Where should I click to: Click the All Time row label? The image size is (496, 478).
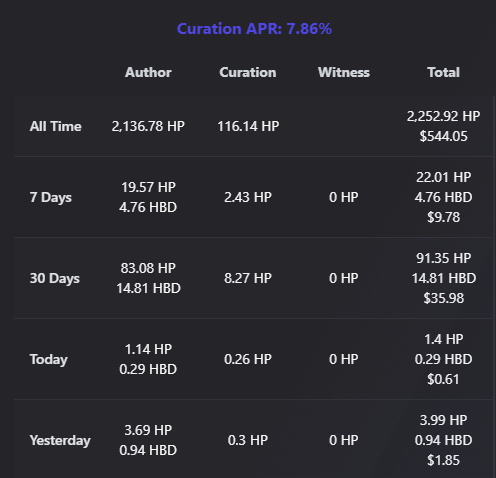[56, 126]
